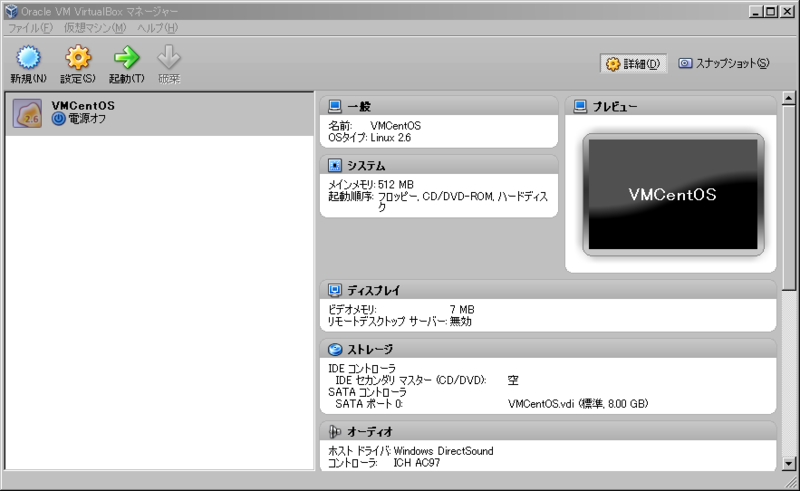Click the 'OSタイプ: Linux 2.6' line
The width and height of the screenshot is (800, 491).
[369, 137]
